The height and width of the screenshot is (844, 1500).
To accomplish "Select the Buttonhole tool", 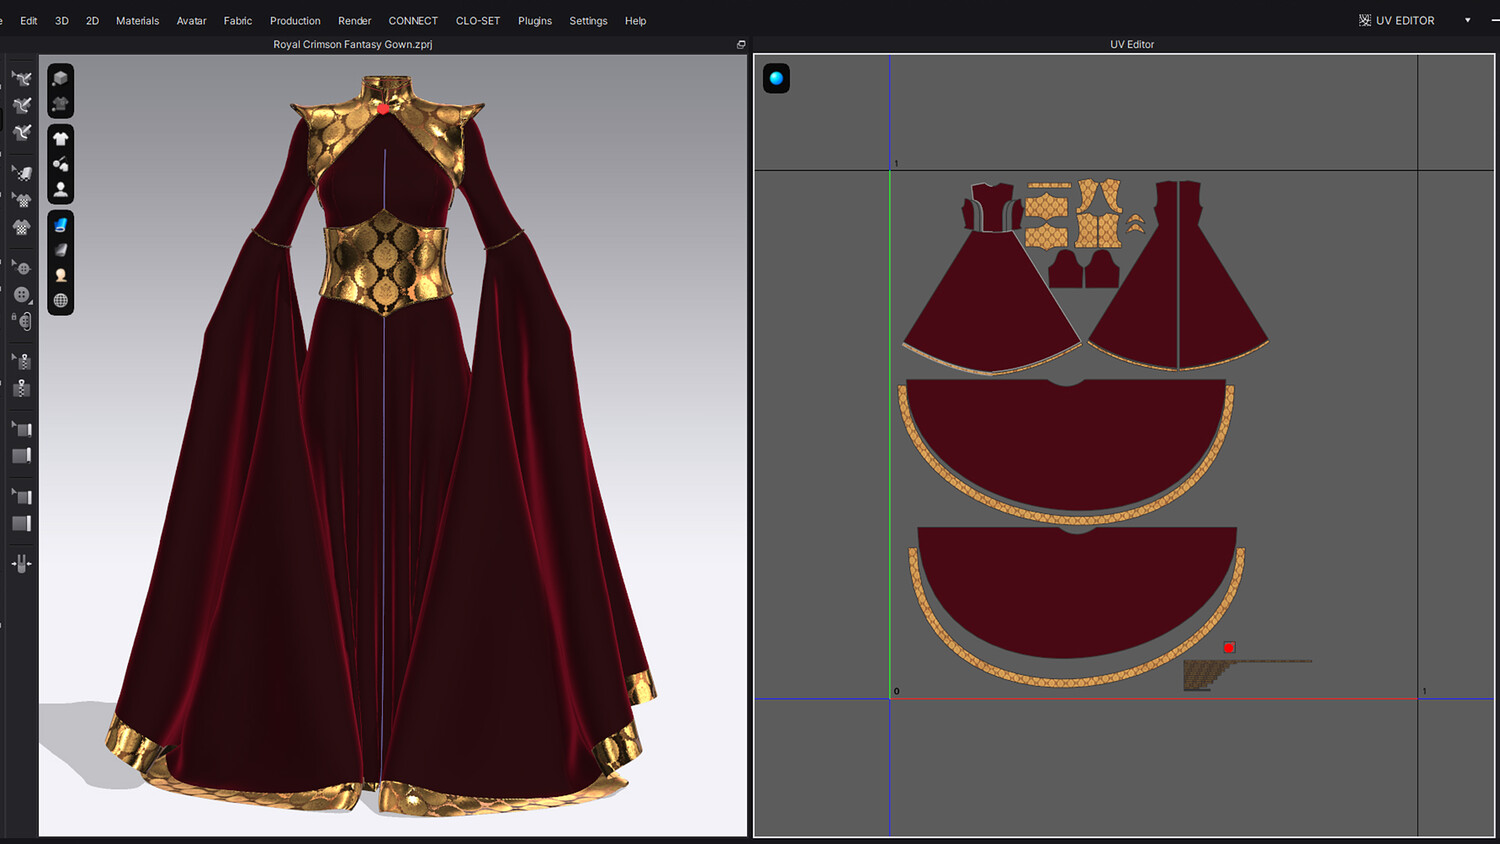I will [21, 321].
